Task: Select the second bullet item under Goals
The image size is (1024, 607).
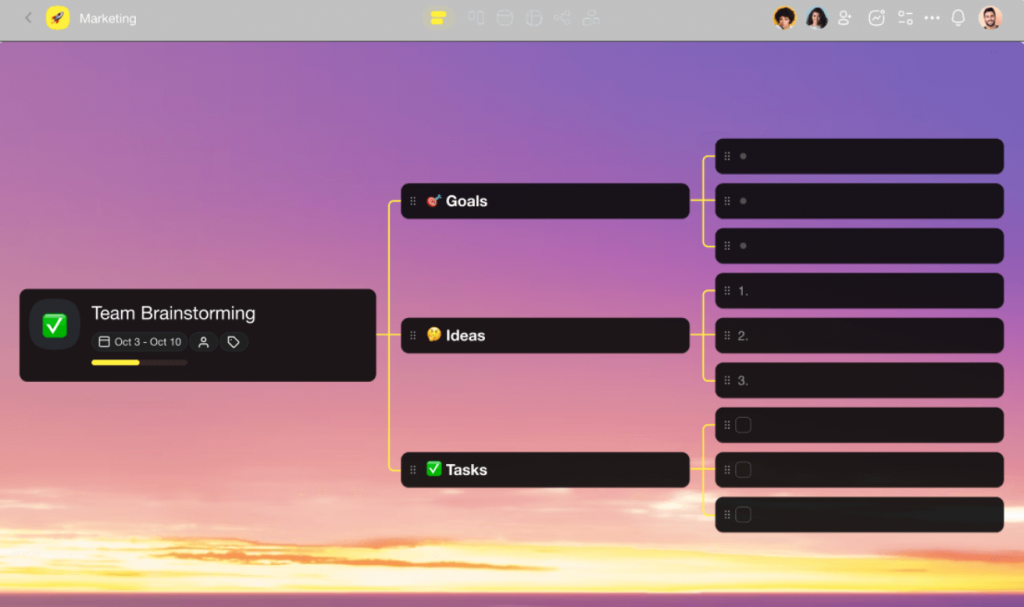Action: tap(859, 201)
